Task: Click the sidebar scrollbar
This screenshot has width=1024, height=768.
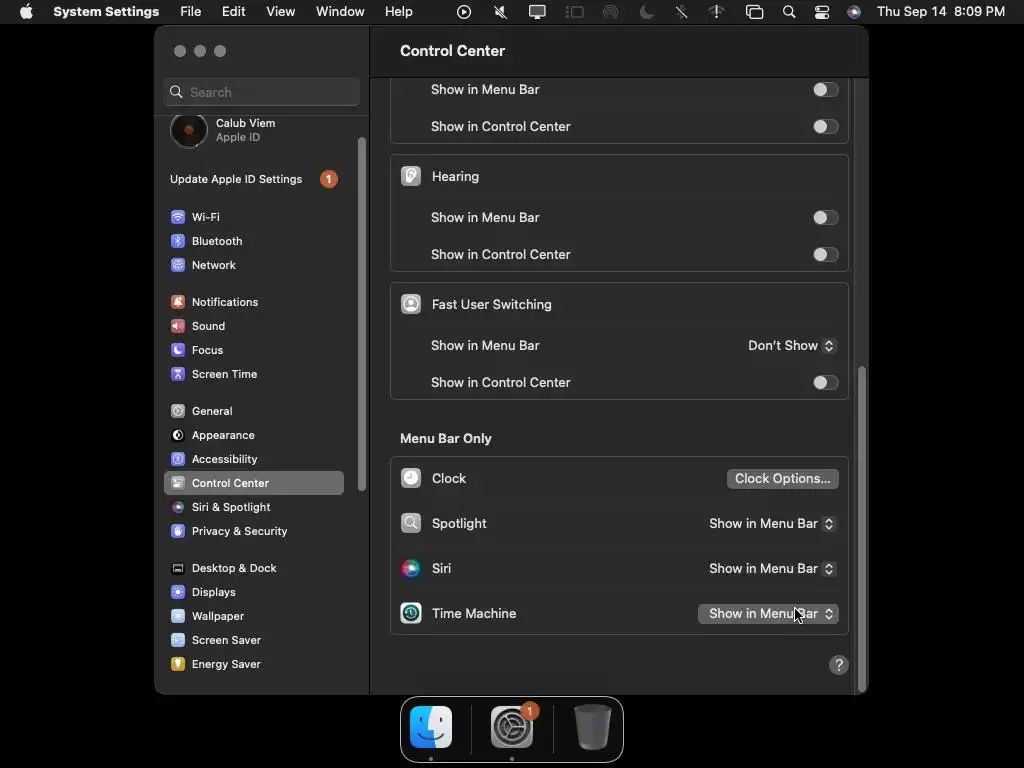Action: [x=362, y=313]
